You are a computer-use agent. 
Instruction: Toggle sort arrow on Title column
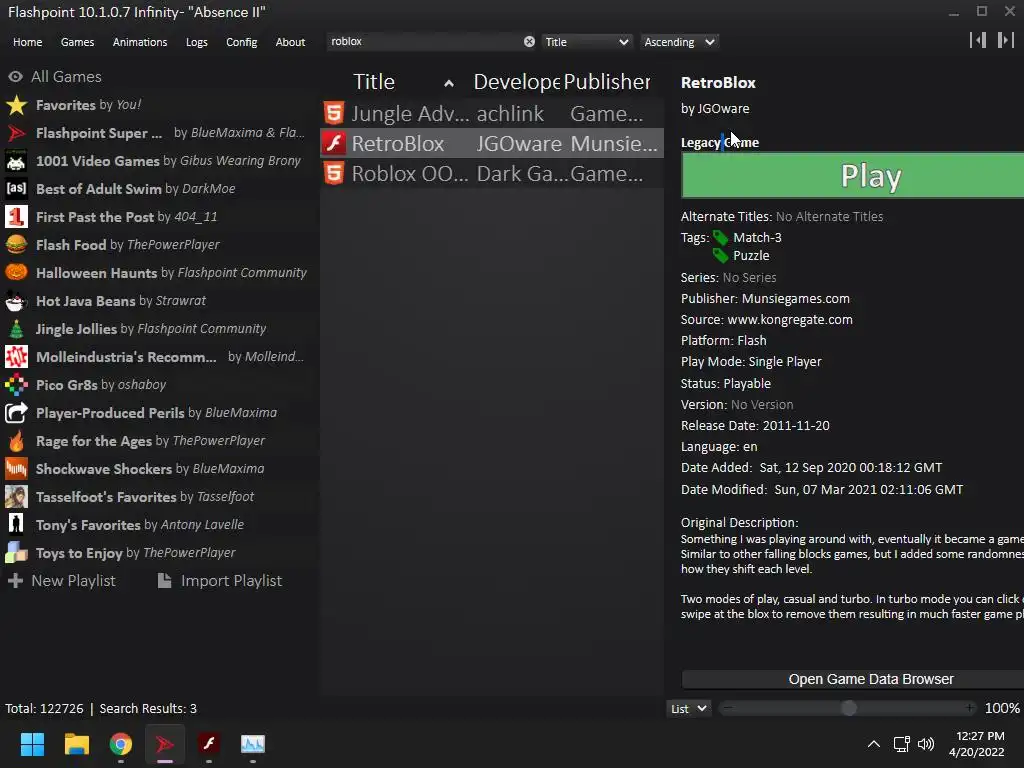point(449,83)
